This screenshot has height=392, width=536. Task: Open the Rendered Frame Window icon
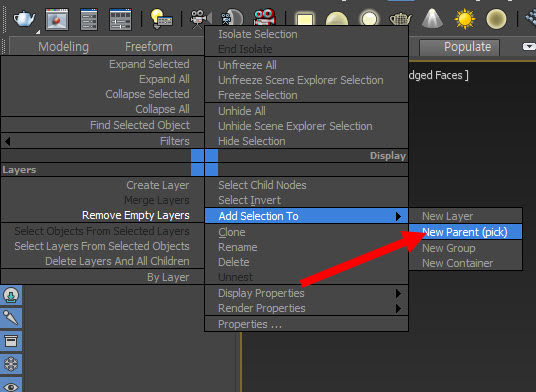[57, 19]
